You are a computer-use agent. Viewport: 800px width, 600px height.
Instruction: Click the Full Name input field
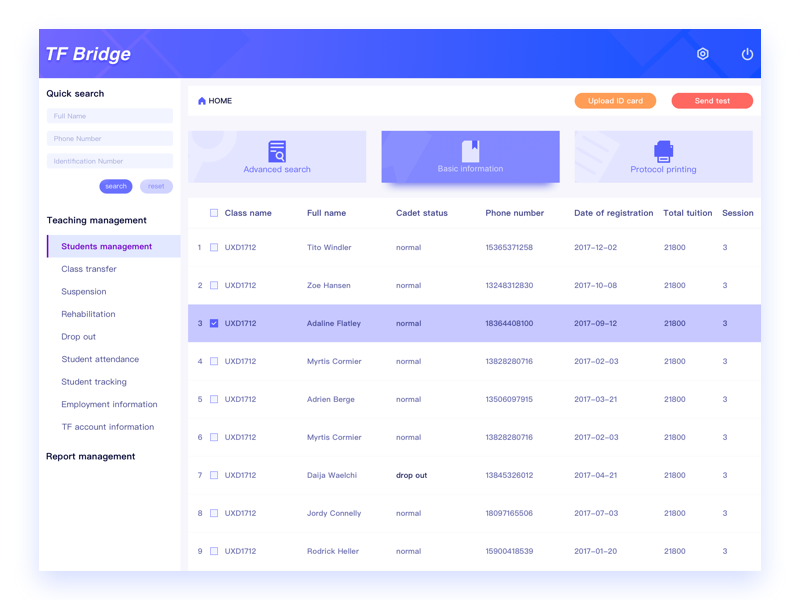(109, 116)
